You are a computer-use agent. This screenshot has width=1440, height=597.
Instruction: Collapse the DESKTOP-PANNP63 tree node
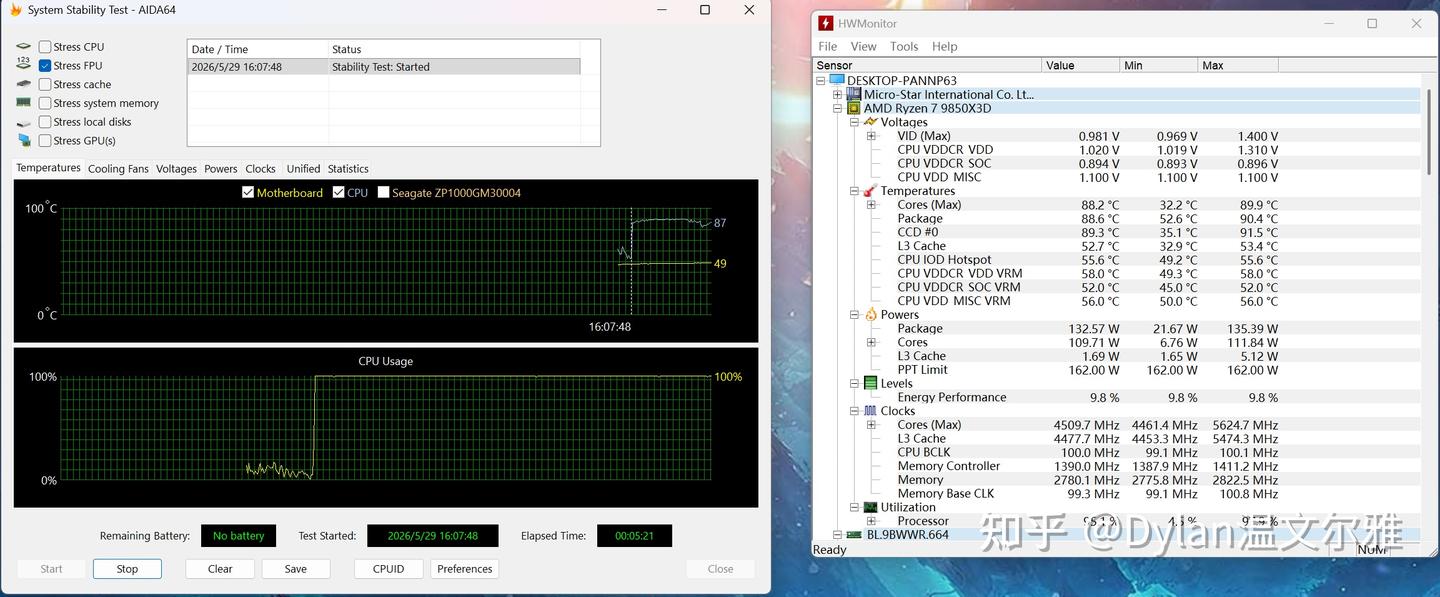pos(821,81)
